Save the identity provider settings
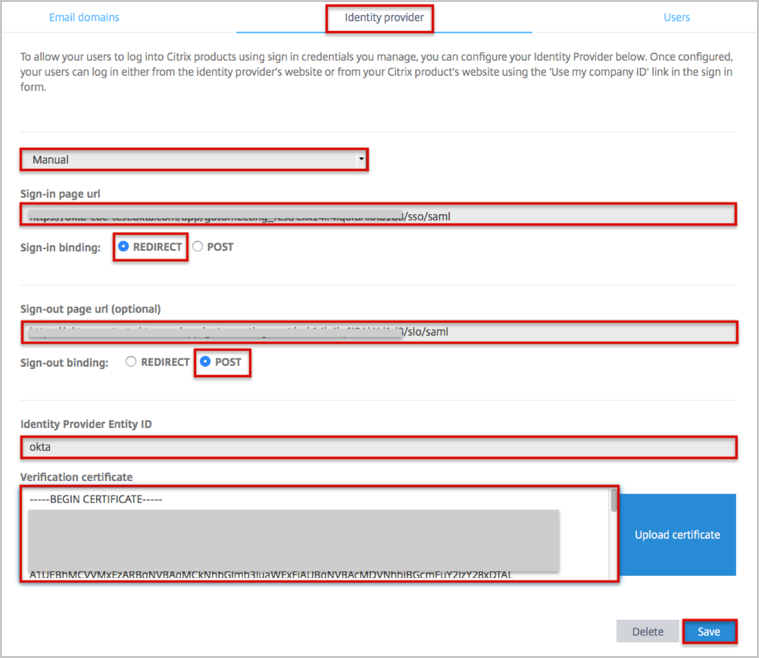The image size is (759, 658). pyautogui.click(x=709, y=632)
